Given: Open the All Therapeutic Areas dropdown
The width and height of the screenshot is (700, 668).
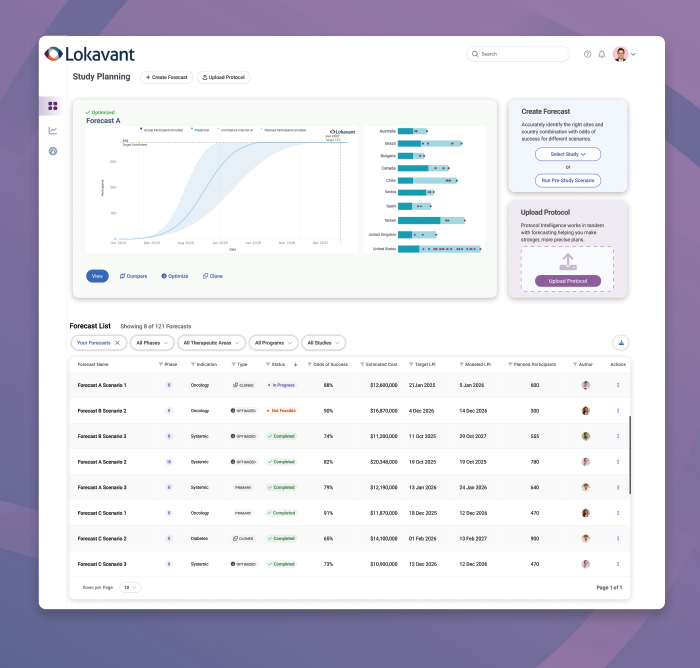Looking at the screenshot, I should tap(212, 343).
